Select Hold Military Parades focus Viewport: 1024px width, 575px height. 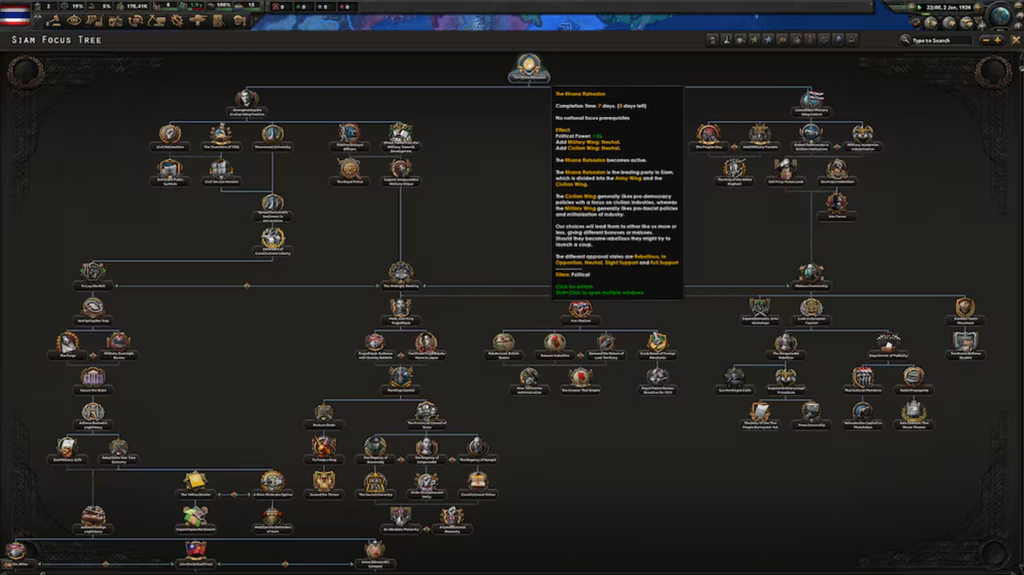[x=760, y=137]
